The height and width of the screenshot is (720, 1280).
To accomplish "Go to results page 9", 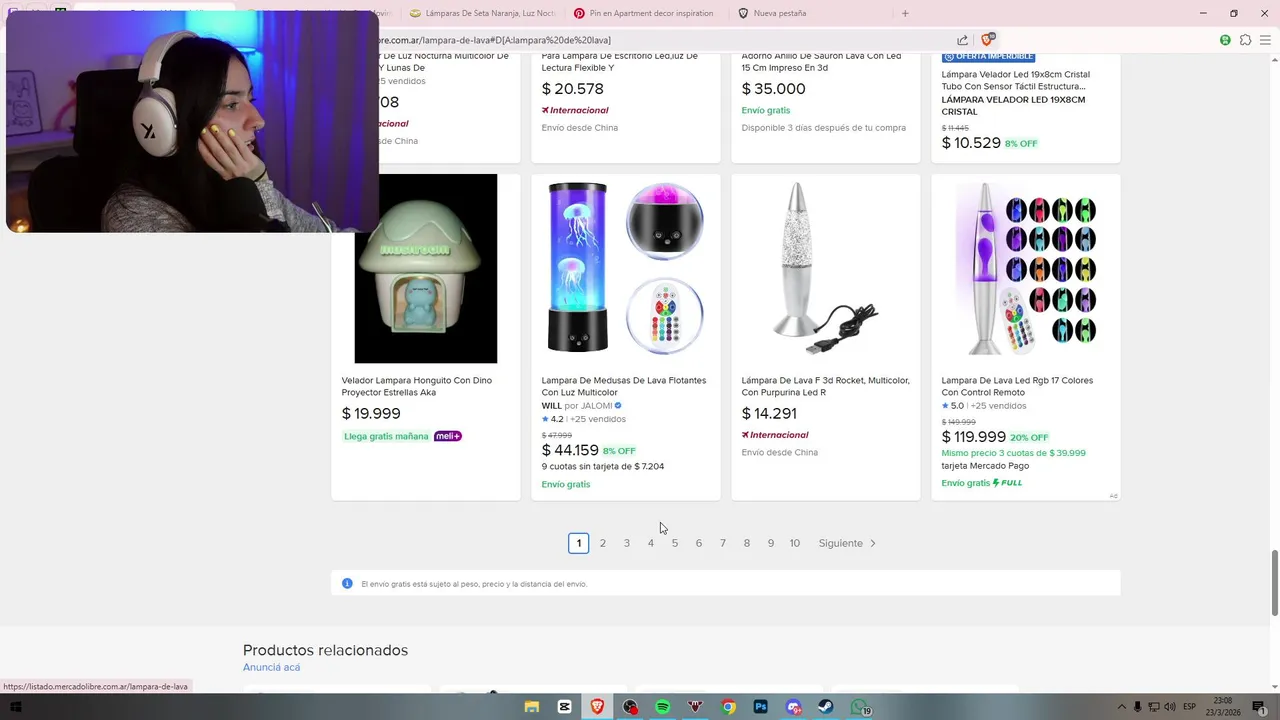I will pos(771,543).
